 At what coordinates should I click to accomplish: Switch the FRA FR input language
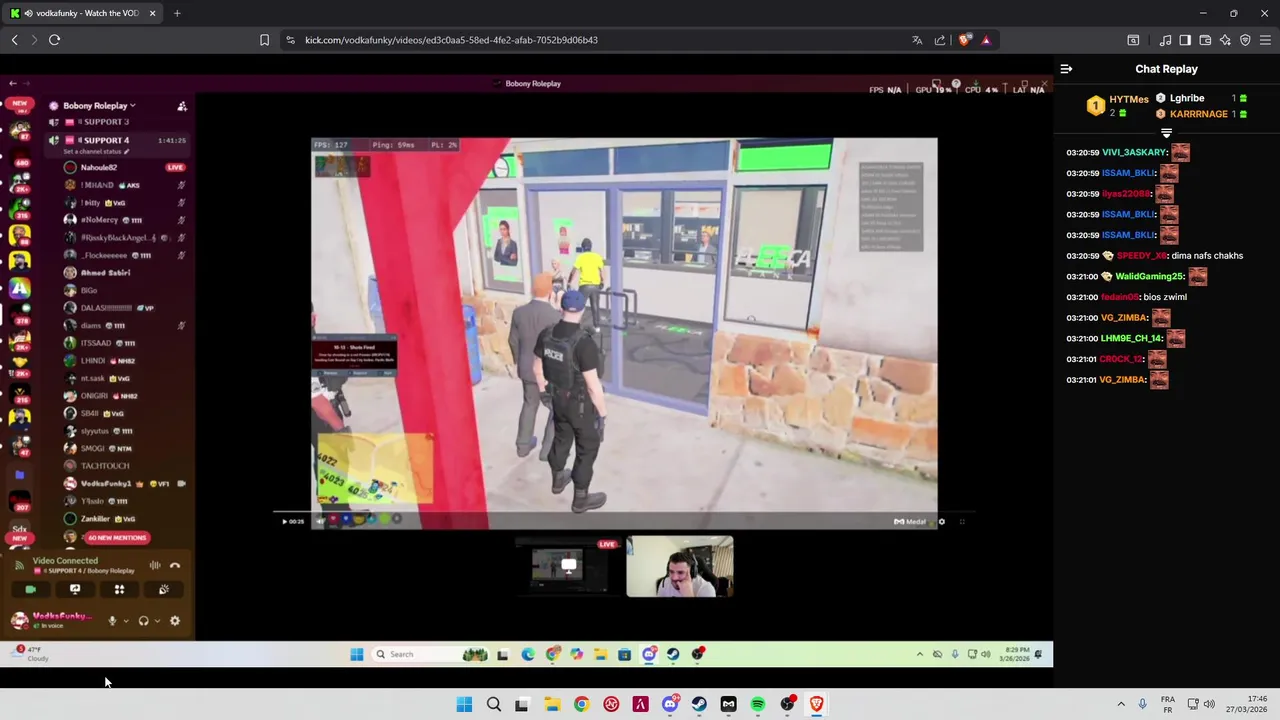(x=1168, y=704)
